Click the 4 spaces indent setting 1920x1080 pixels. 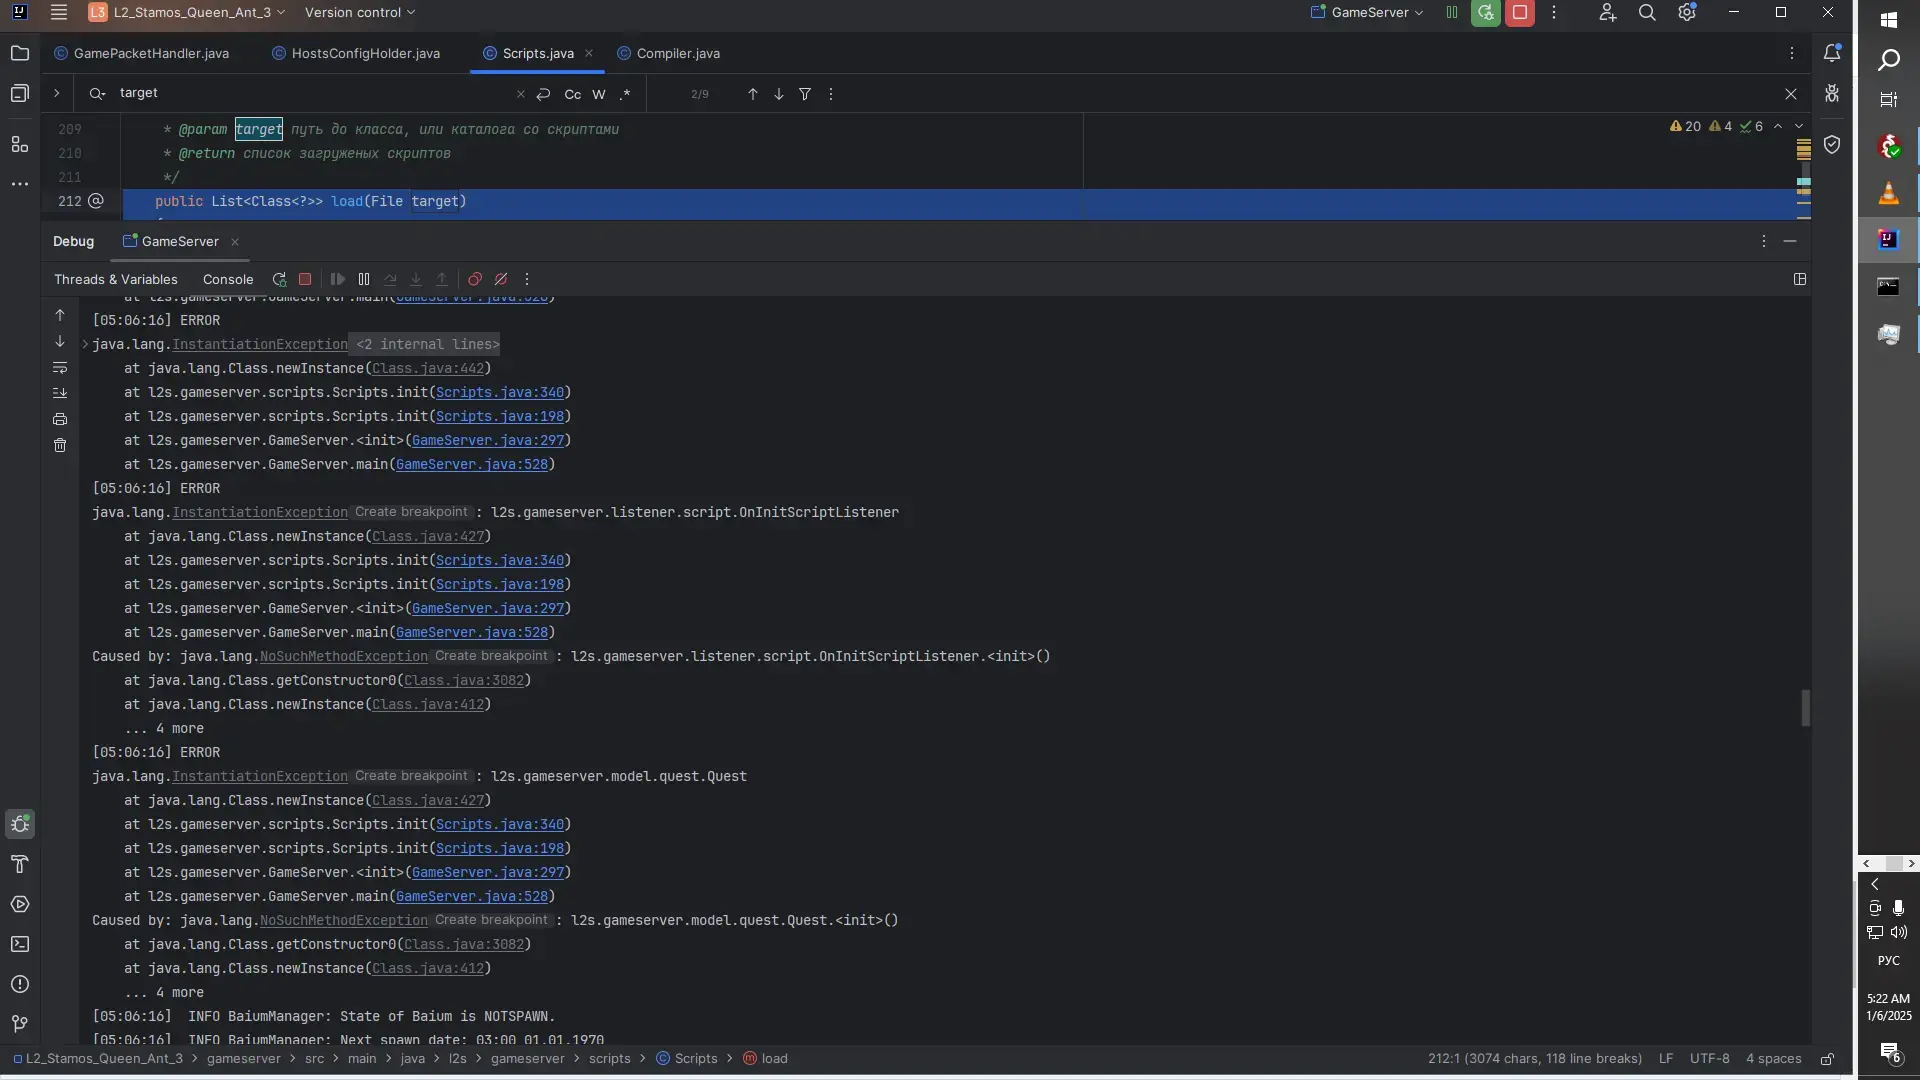[x=1773, y=1059]
